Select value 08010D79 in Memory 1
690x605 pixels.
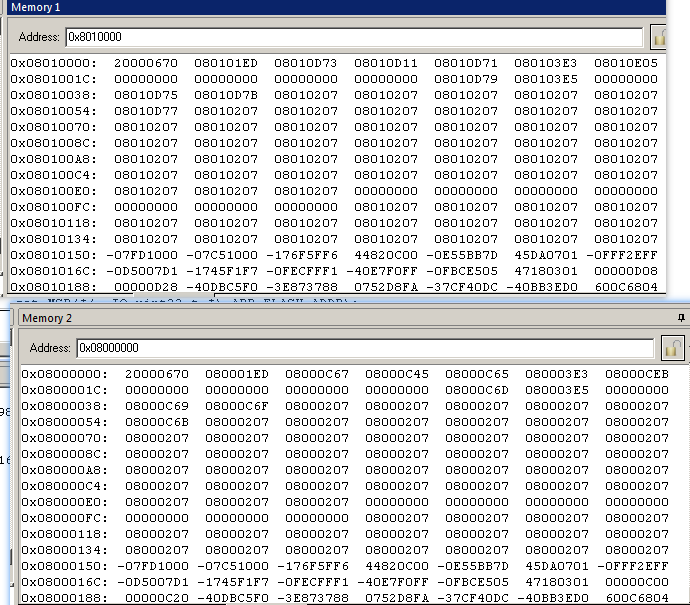466,79
